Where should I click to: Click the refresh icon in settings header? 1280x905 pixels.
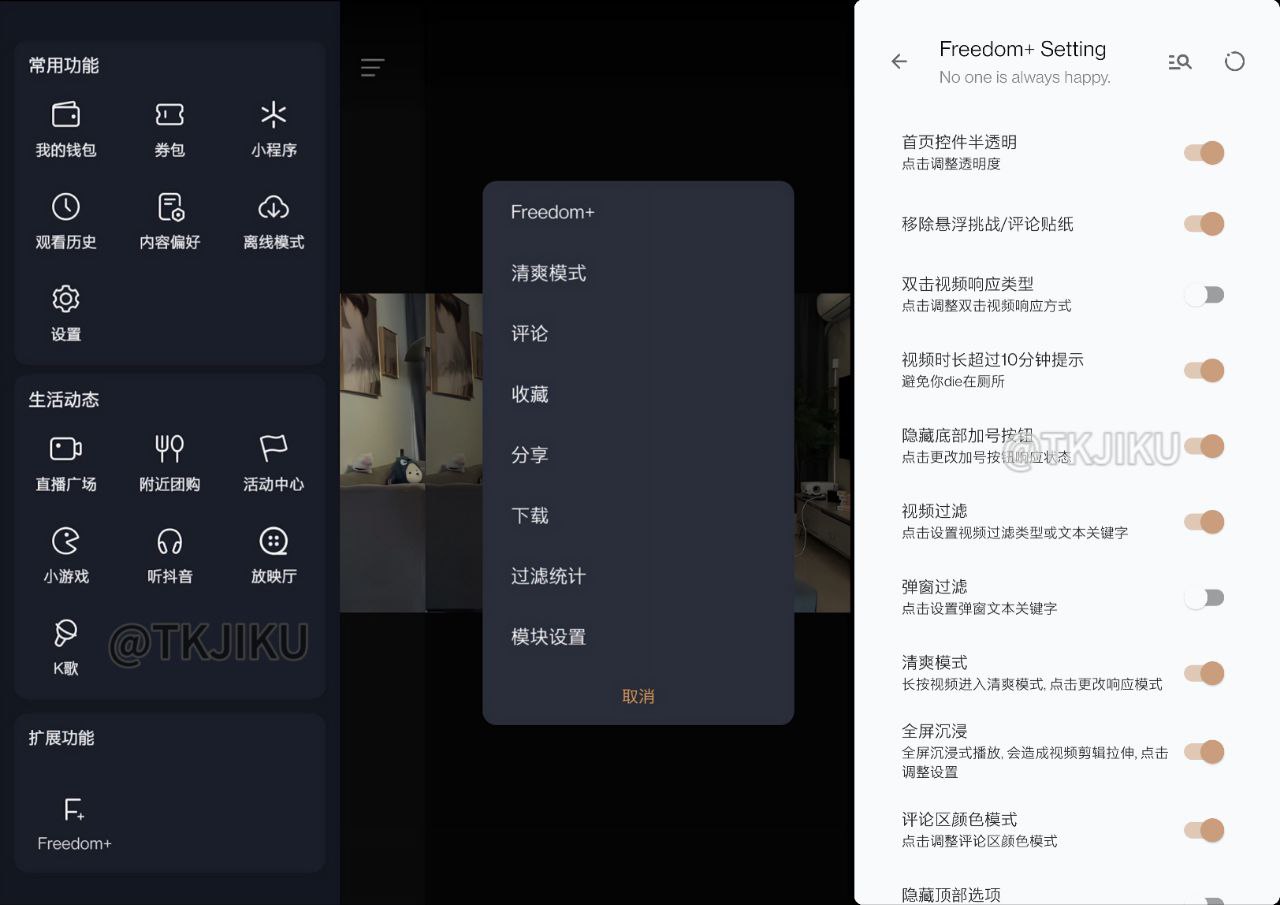click(1235, 62)
